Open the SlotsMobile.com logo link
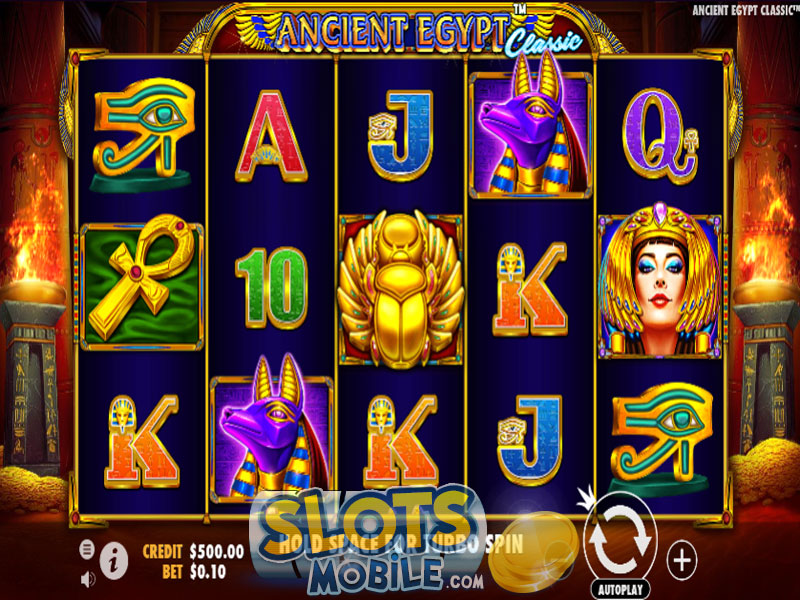This screenshot has height=600, width=800. pyautogui.click(x=368, y=543)
